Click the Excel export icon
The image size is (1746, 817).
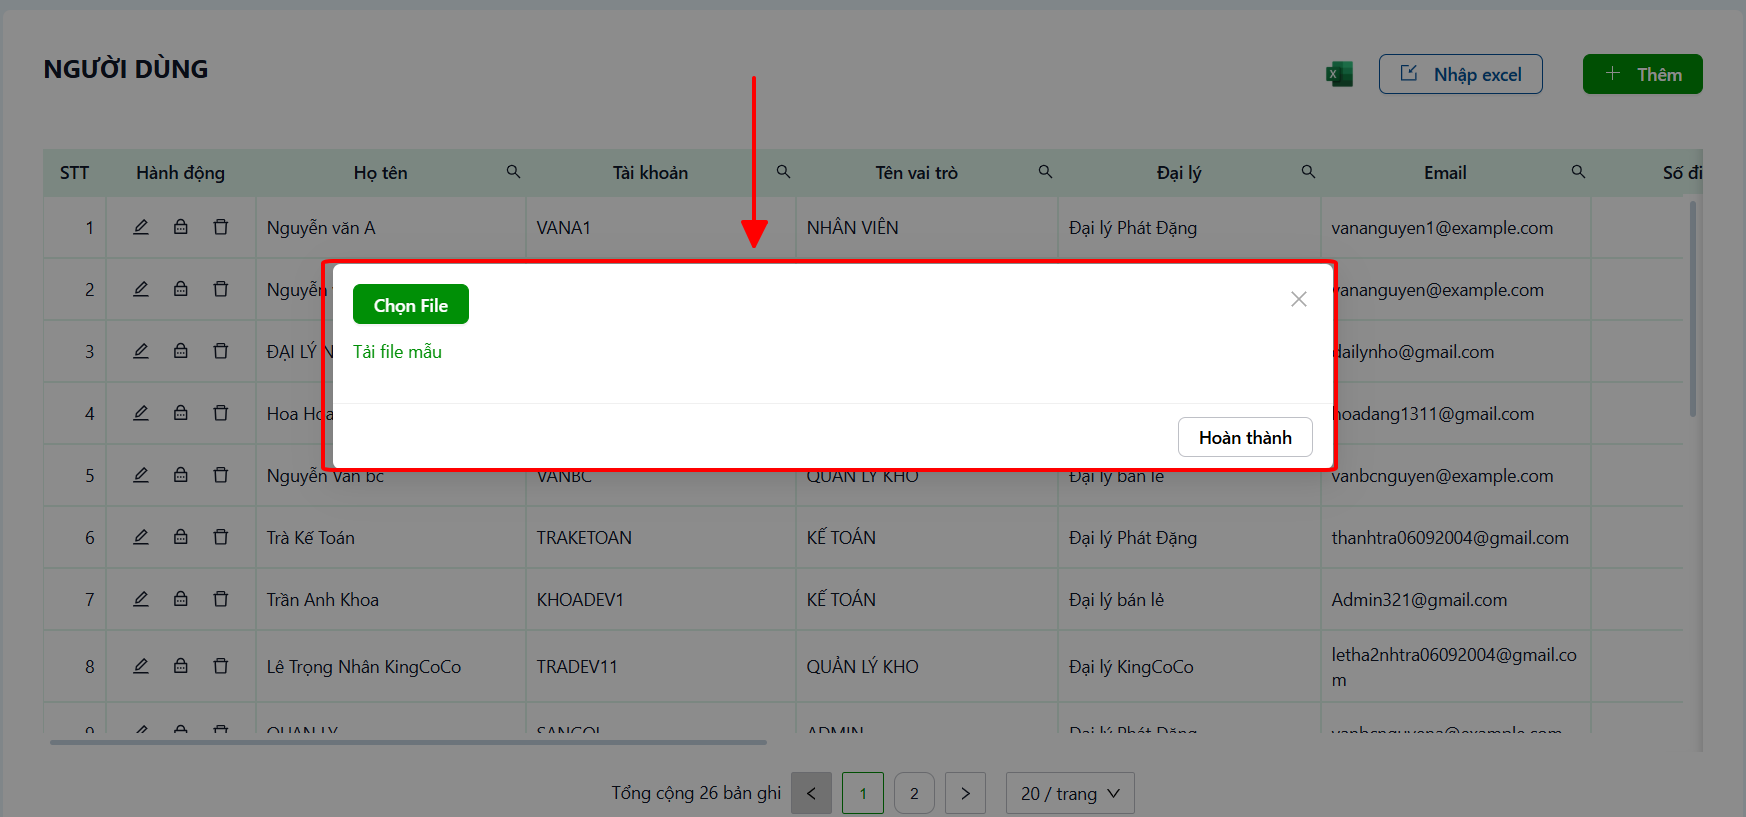(1339, 74)
